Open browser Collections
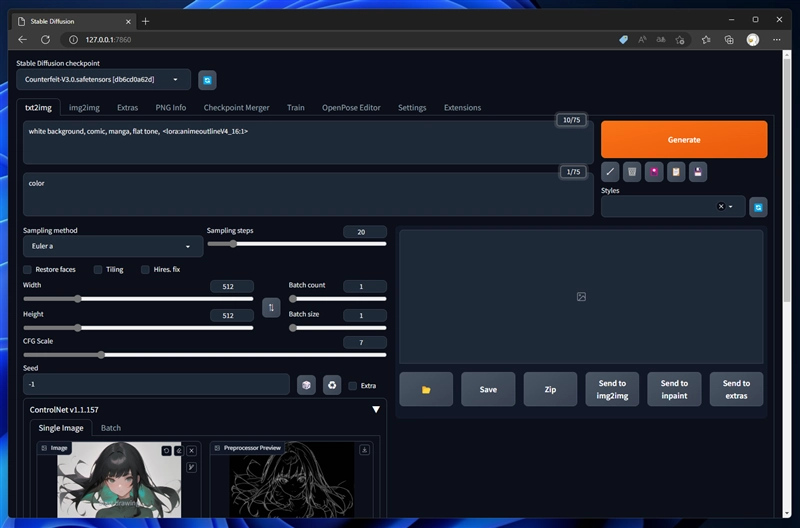This screenshot has height=528, width=800. click(729, 39)
